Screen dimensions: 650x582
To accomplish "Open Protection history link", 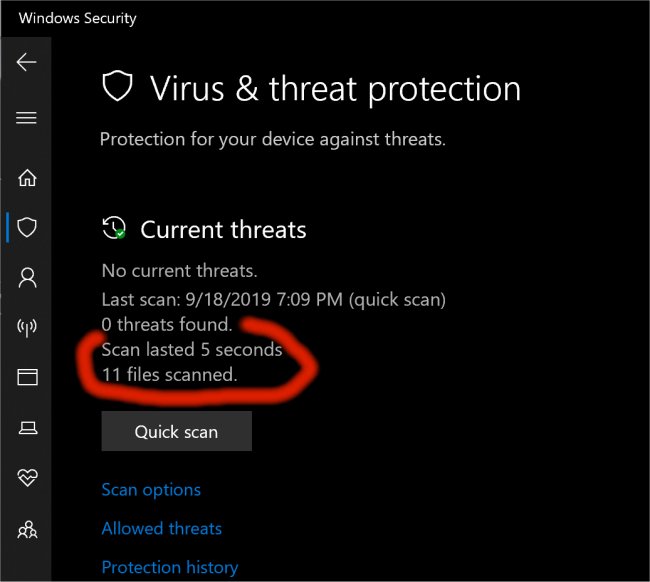I will point(170,567).
